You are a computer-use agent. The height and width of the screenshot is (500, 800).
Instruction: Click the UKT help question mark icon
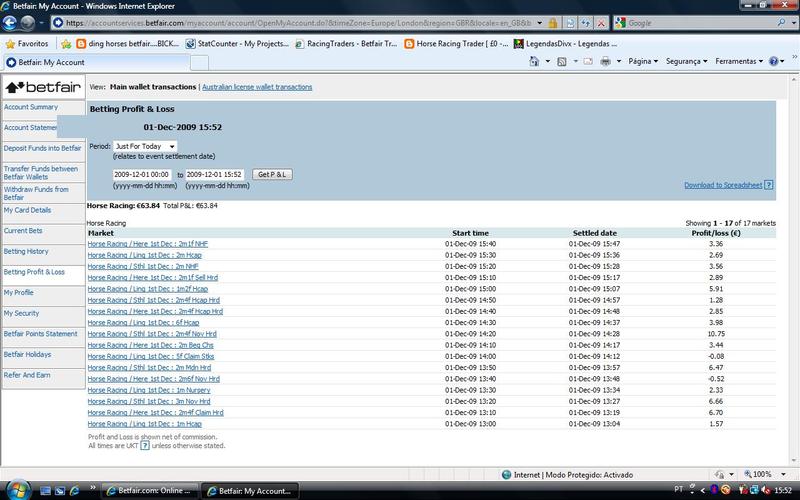(145, 445)
